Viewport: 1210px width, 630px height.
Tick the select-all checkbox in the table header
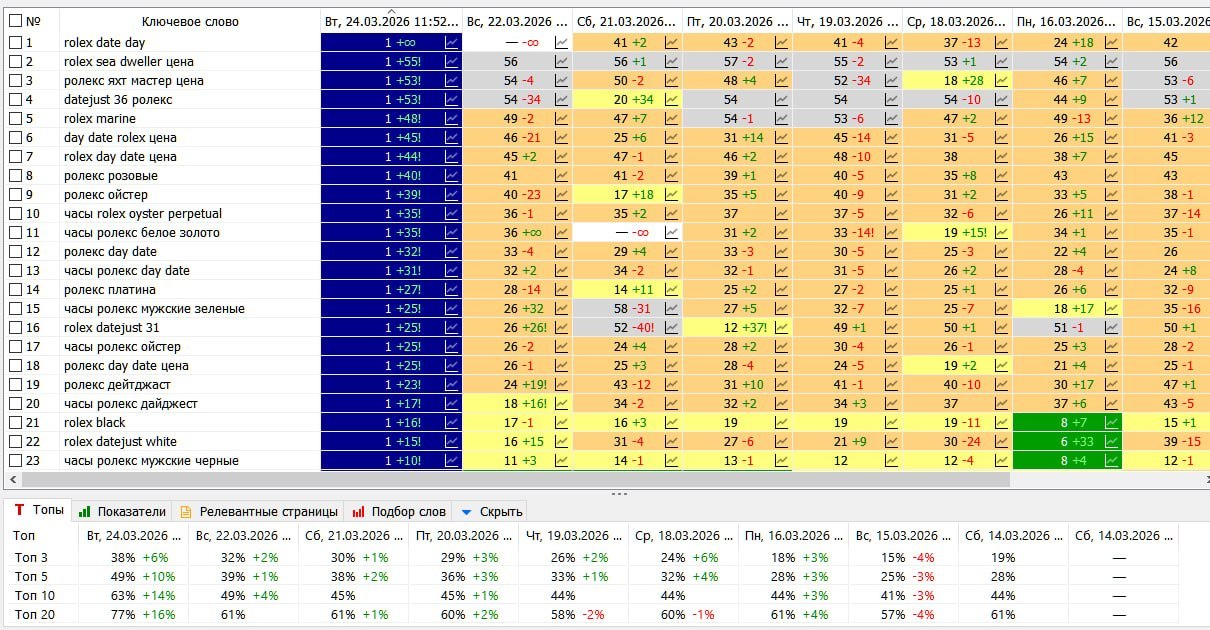[x=15, y=21]
